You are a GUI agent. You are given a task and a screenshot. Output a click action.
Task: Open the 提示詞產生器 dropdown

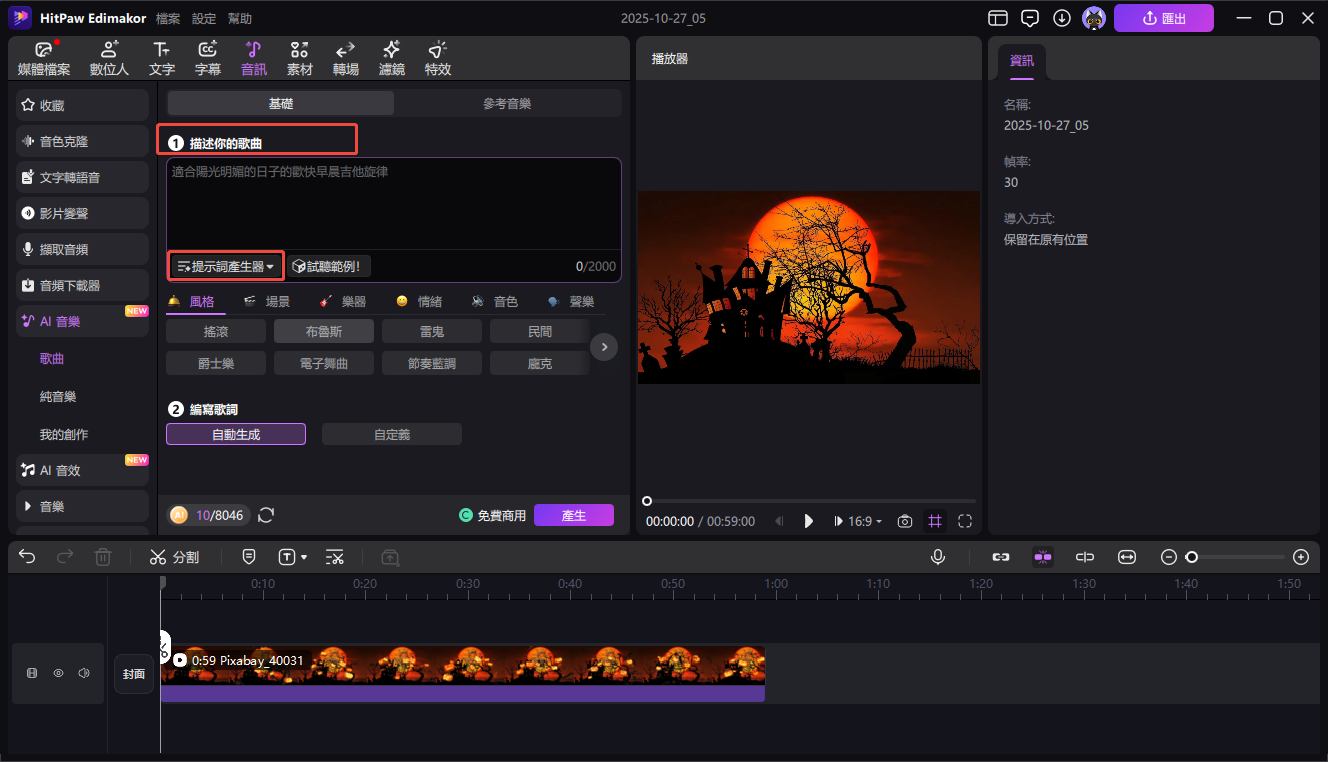(x=226, y=266)
